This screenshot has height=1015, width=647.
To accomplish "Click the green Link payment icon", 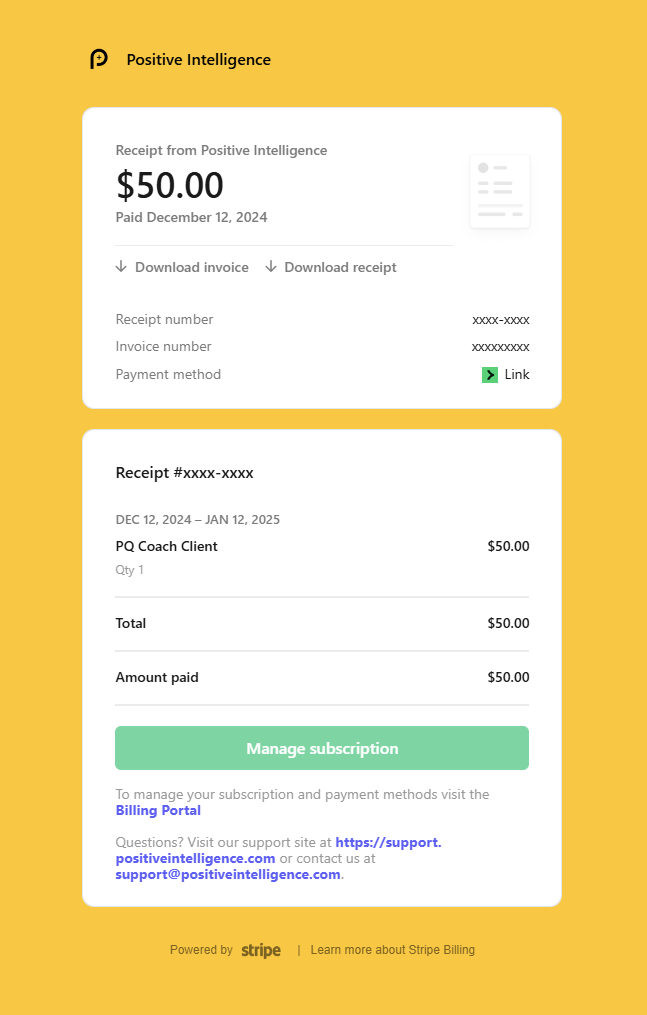I will [490, 375].
